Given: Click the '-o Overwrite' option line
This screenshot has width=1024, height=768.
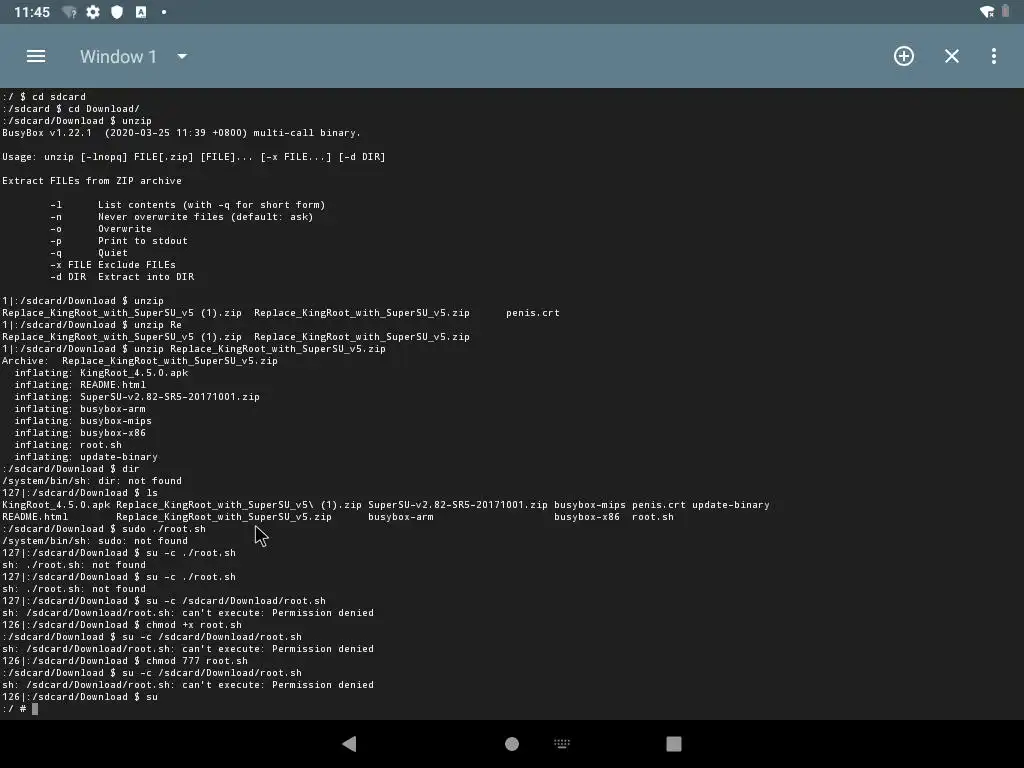Looking at the screenshot, I should click(x=101, y=229).
